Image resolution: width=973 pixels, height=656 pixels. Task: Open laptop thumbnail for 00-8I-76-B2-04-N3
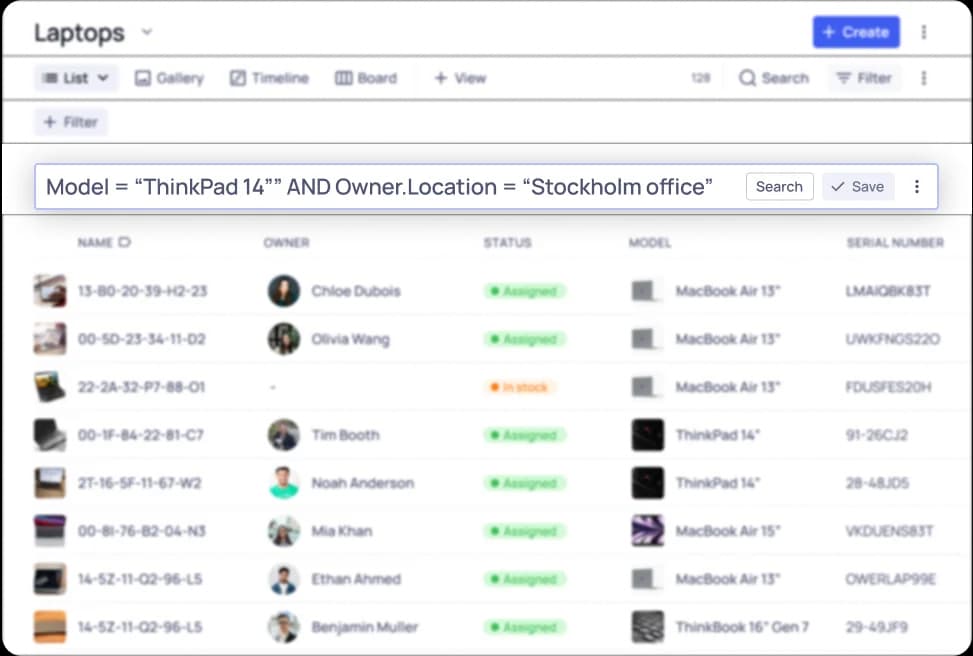pos(50,531)
